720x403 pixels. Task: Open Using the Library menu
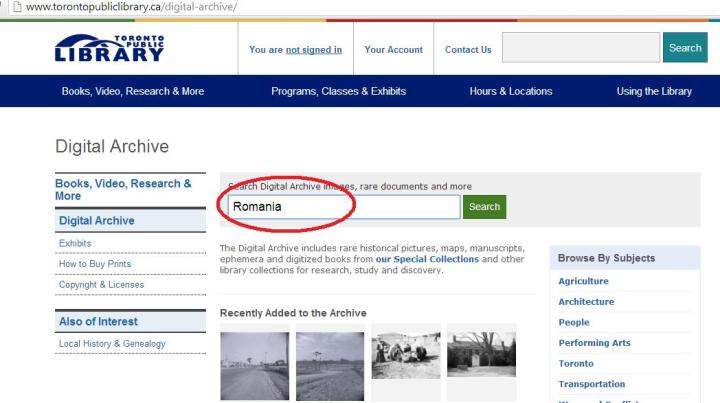pyautogui.click(x=654, y=91)
